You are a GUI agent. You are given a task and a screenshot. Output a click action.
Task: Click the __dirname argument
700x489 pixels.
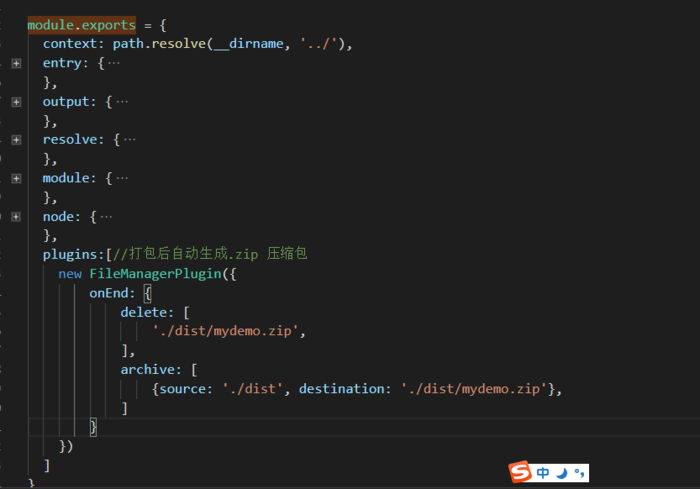coord(249,44)
